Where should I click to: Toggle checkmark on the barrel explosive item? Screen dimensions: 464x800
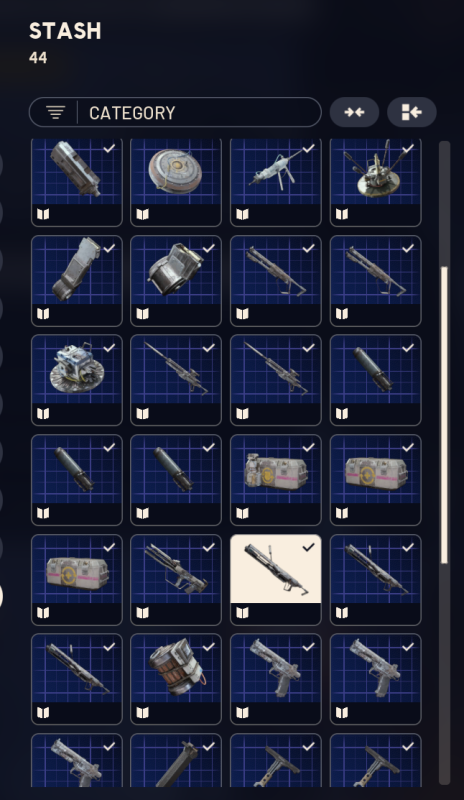[x=209, y=646]
